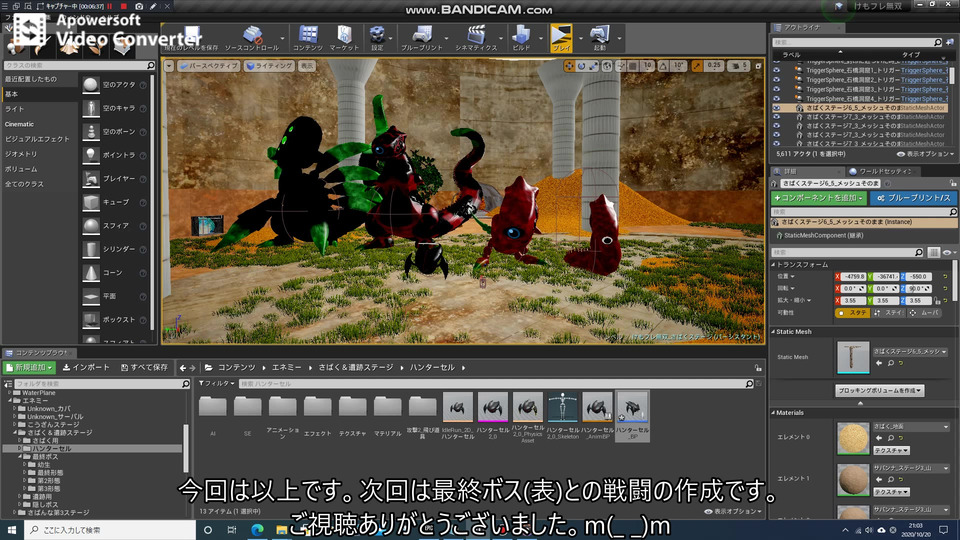Screen dimensions: 960x540
Task: Toggle world/local coordinate globe icon
Action: coord(607,66)
